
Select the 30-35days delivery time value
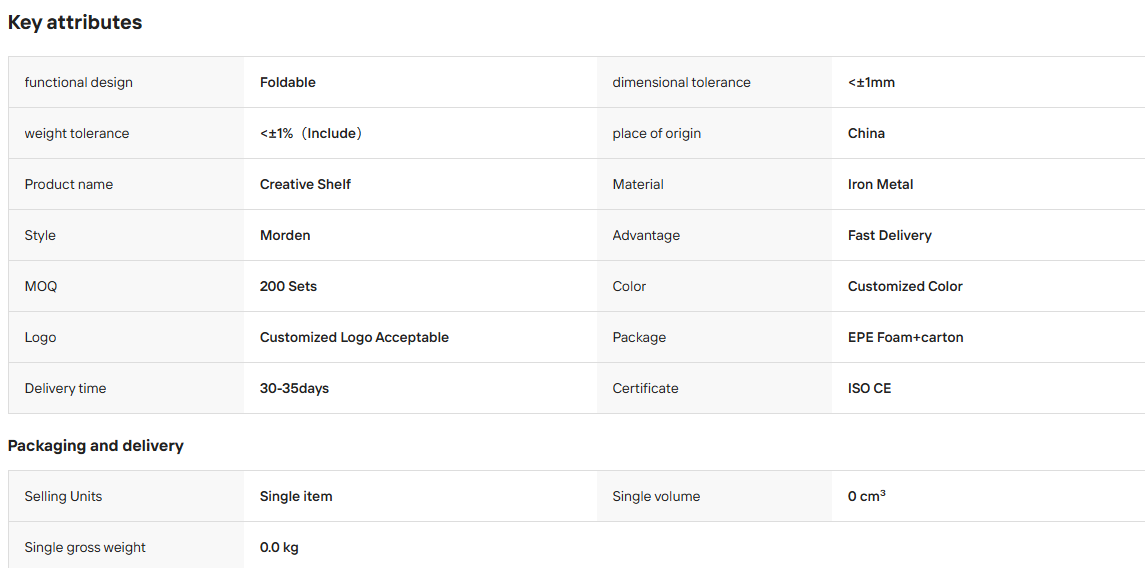294,389
